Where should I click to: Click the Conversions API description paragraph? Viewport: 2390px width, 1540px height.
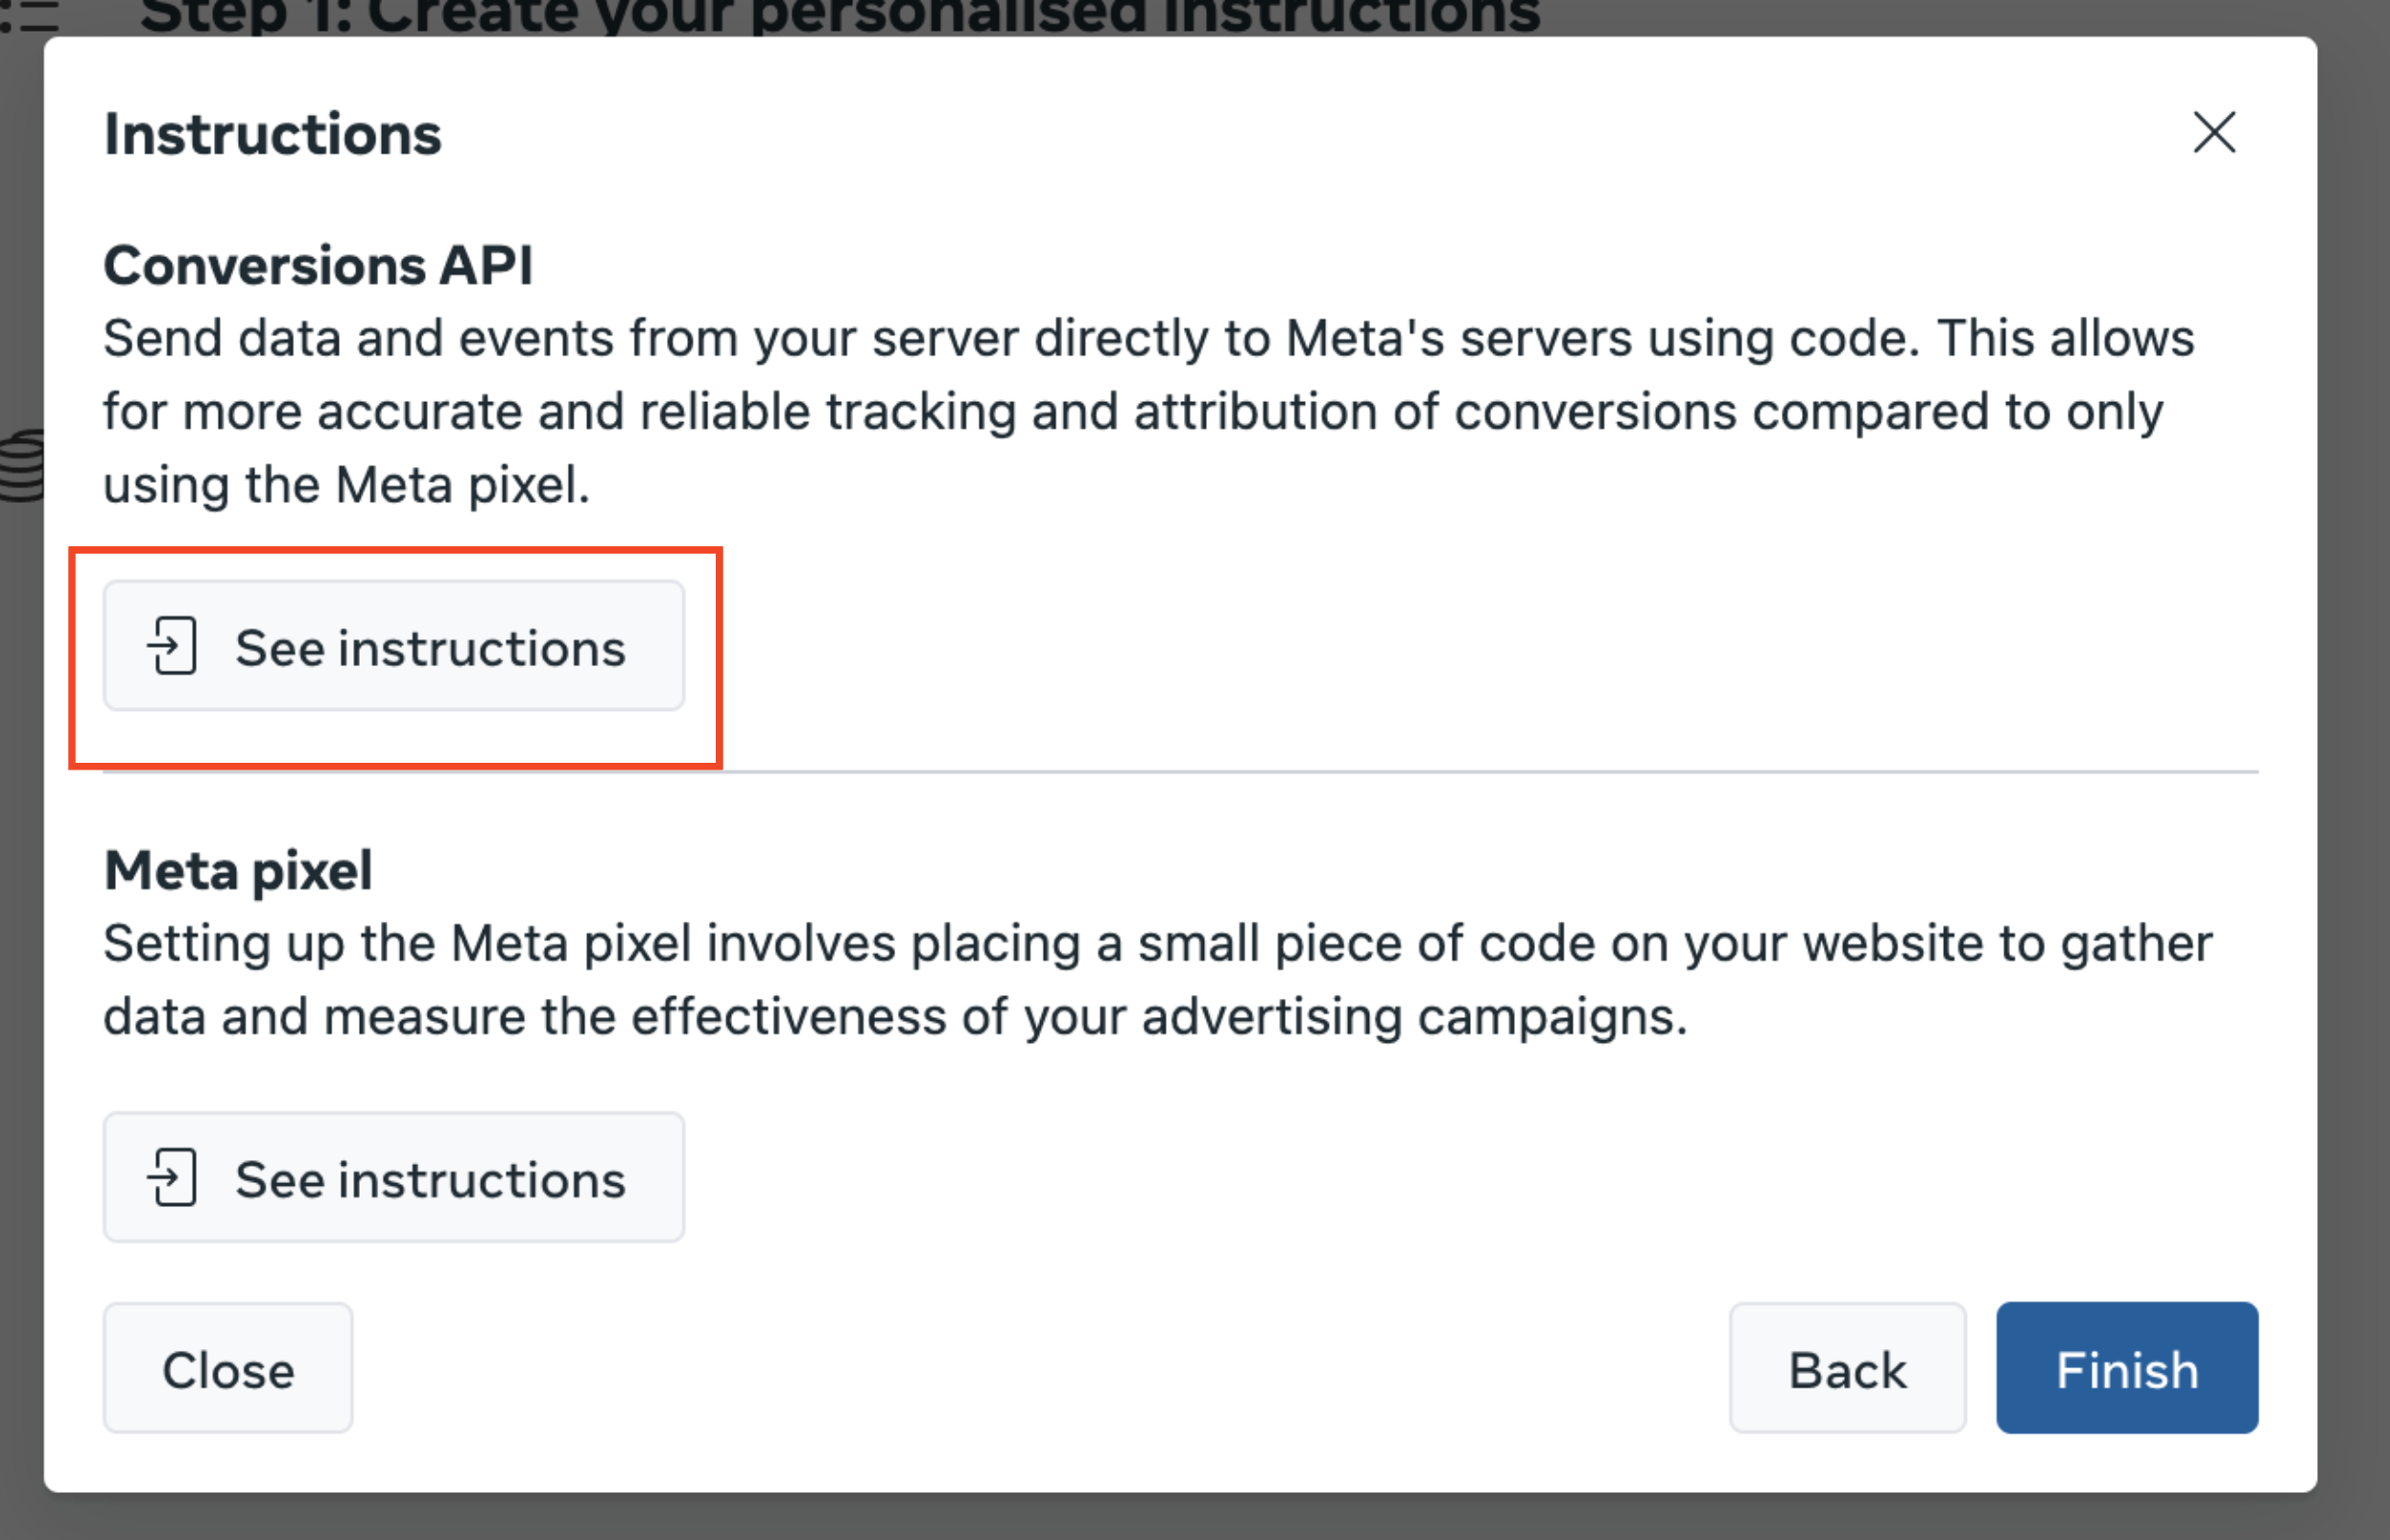[1150, 412]
